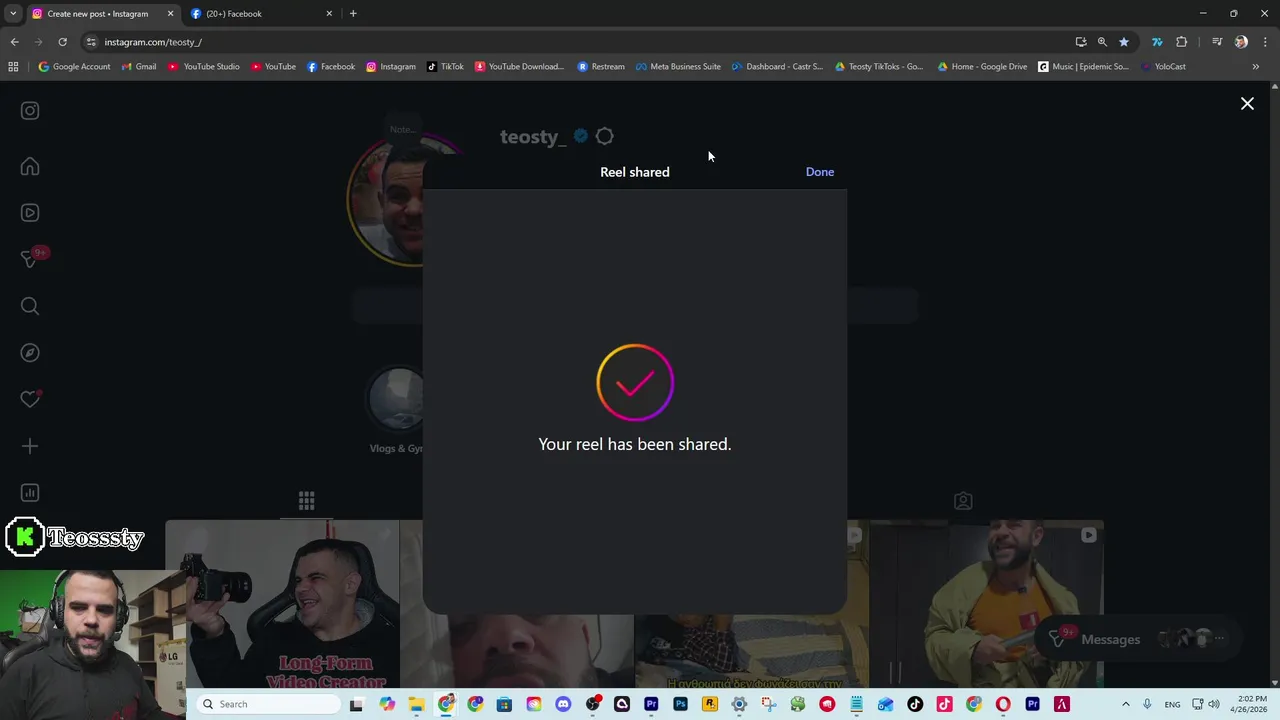Open the zoom magnifier in address bar
The image size is (1280, 720).
pos(1102,42)
